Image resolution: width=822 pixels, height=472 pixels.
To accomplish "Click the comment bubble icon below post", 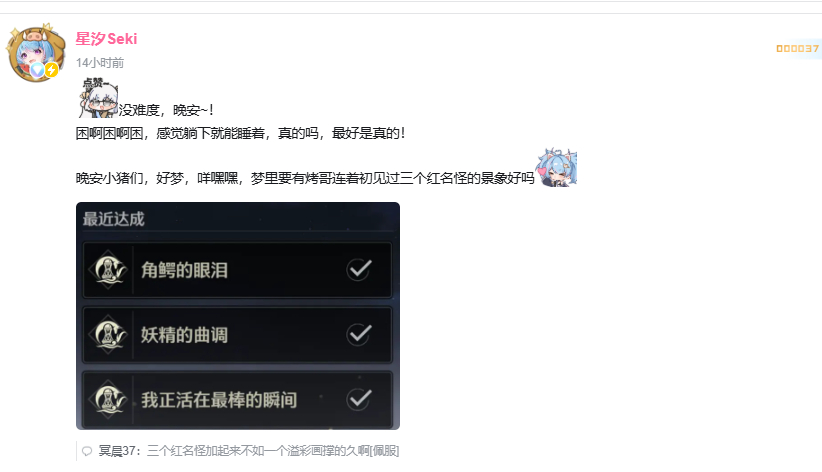I will 87,451.
